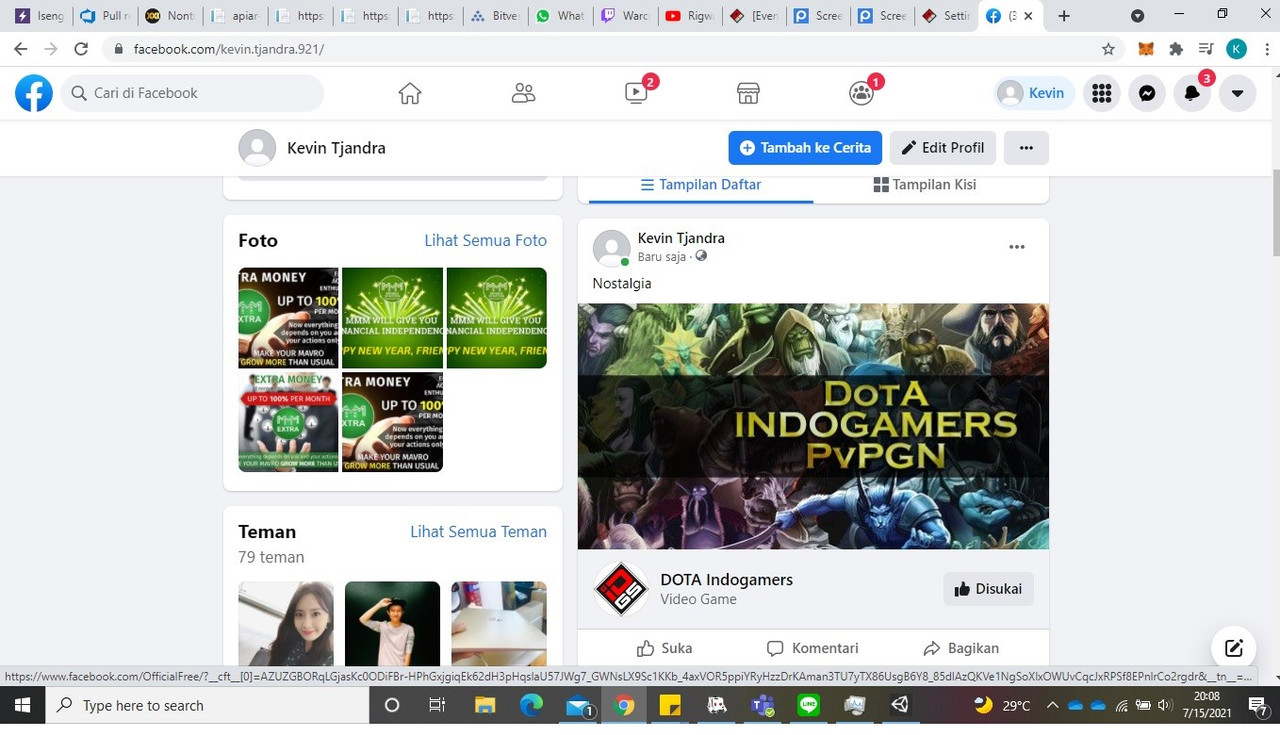Open the Kevin Tjandra profile header avatar
This screenshot has height=735, width=1280.
click(x=257, y=147)
